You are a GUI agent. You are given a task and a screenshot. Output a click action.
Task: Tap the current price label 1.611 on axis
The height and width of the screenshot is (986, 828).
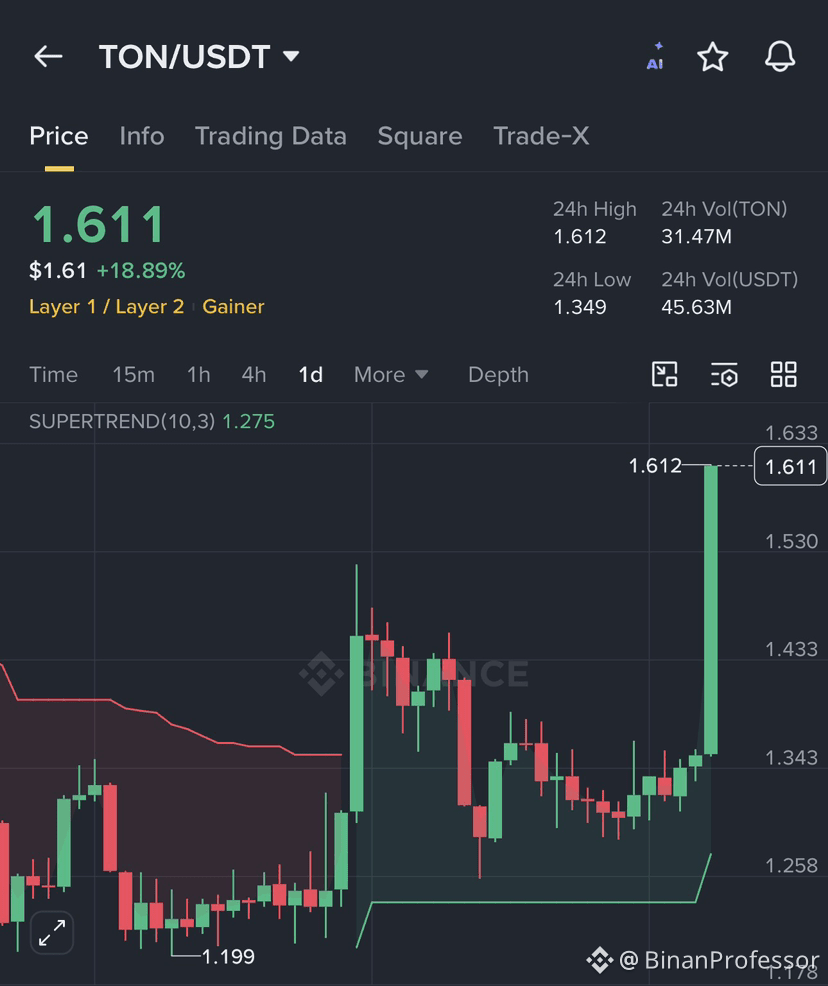click(x=790, y=467)
